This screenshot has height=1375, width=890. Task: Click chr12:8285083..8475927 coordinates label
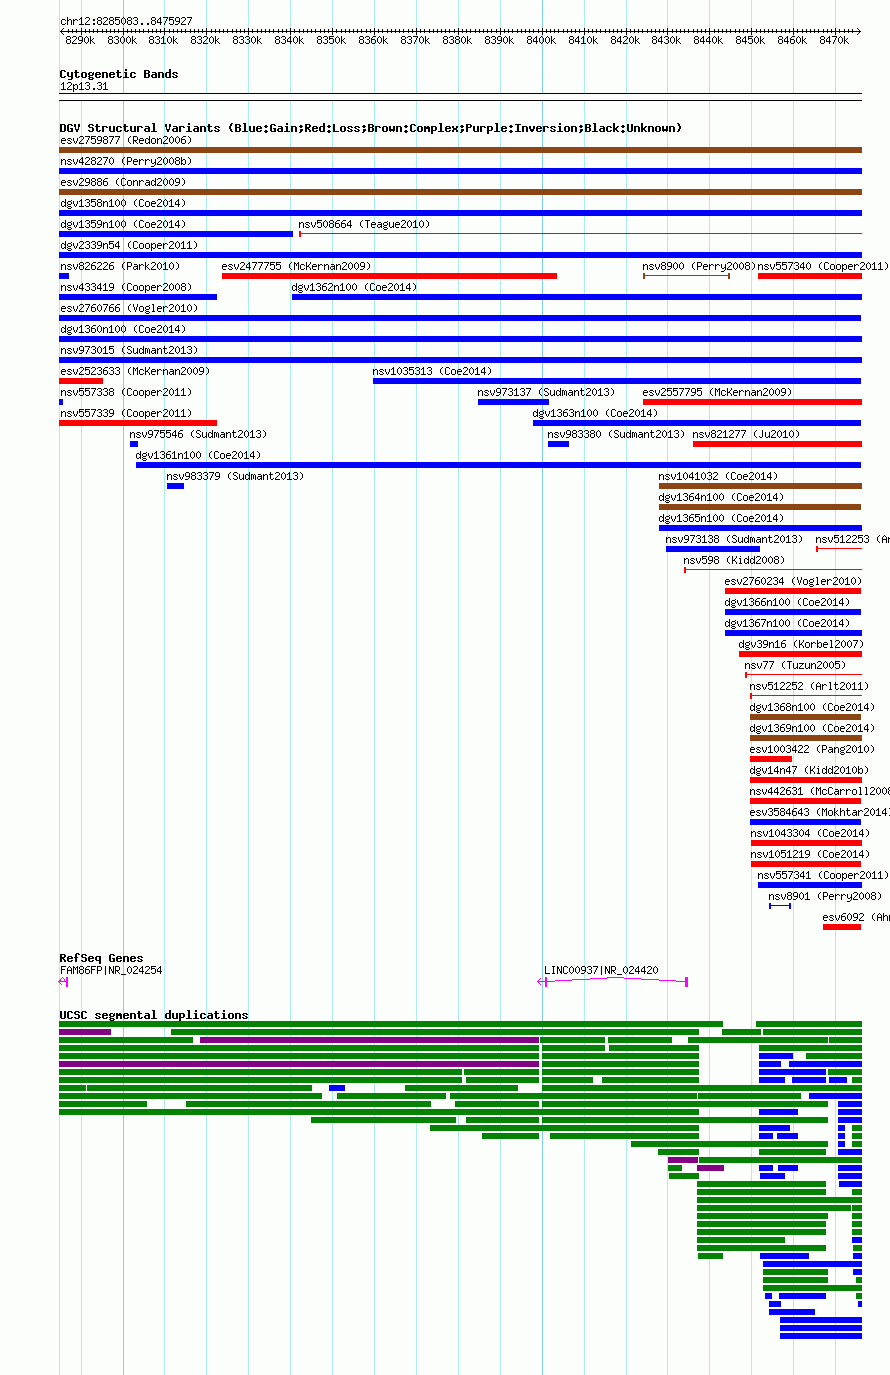[x=126, y=20]
